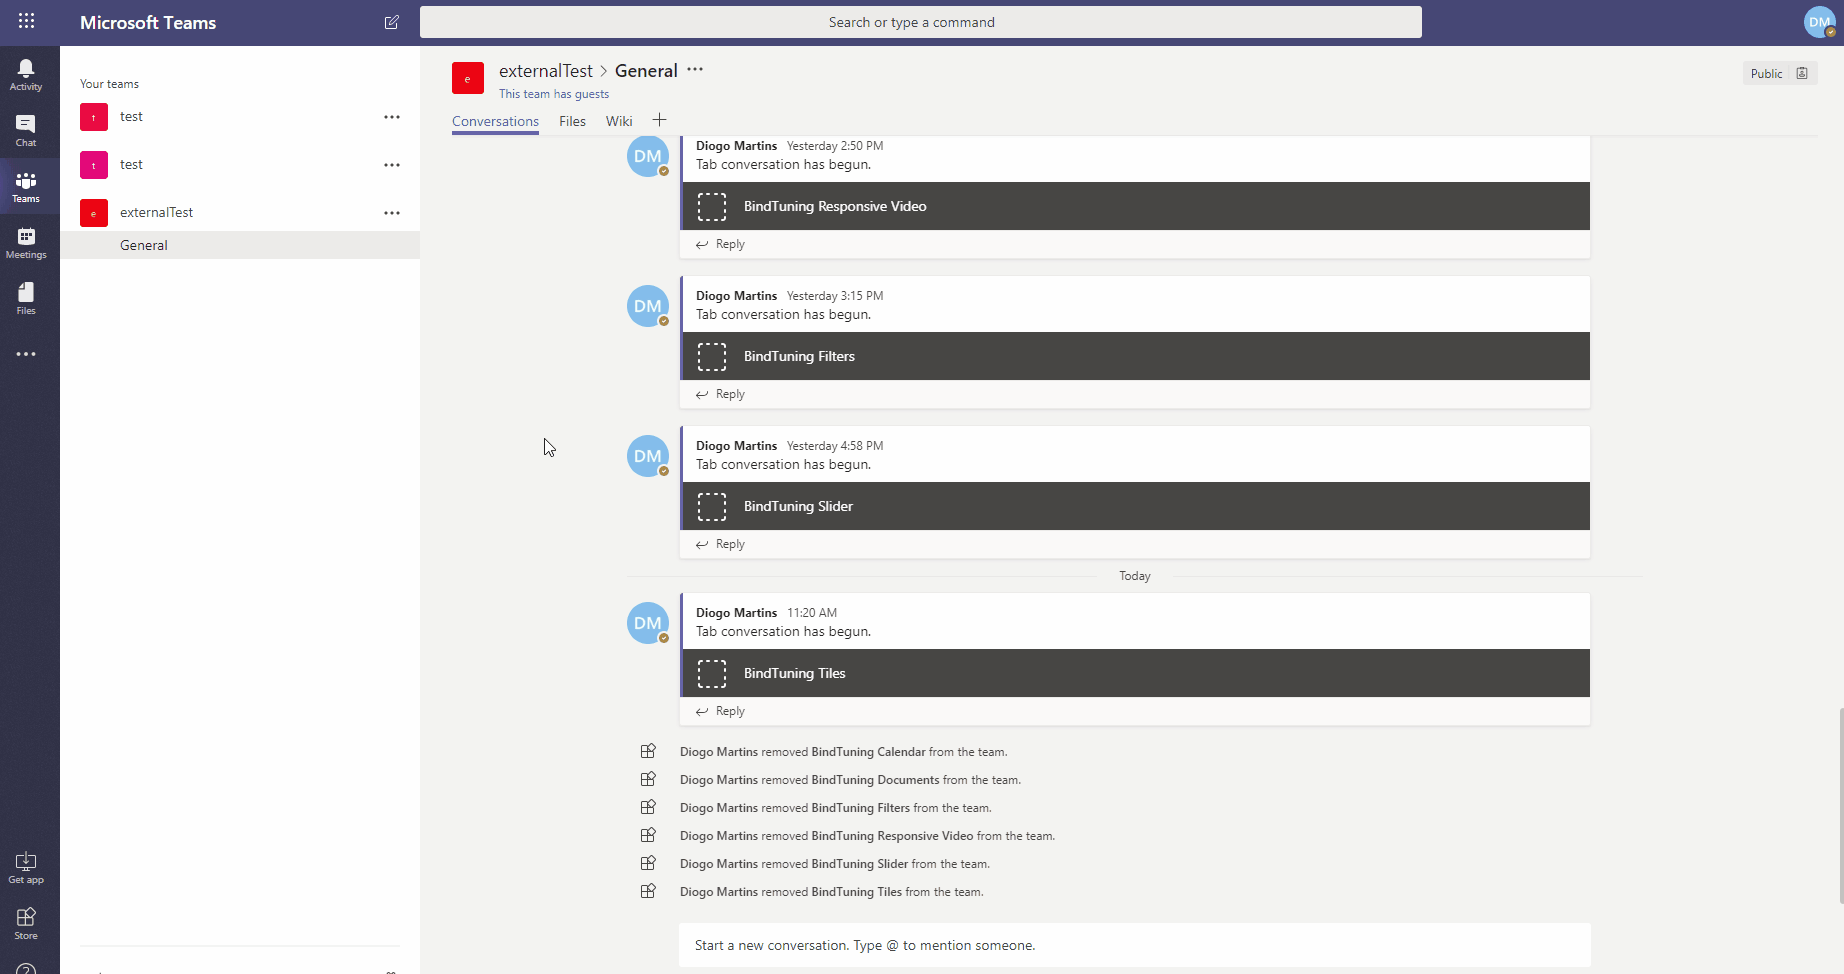Open the Store

pyautogui.click(x=26, y=923)
